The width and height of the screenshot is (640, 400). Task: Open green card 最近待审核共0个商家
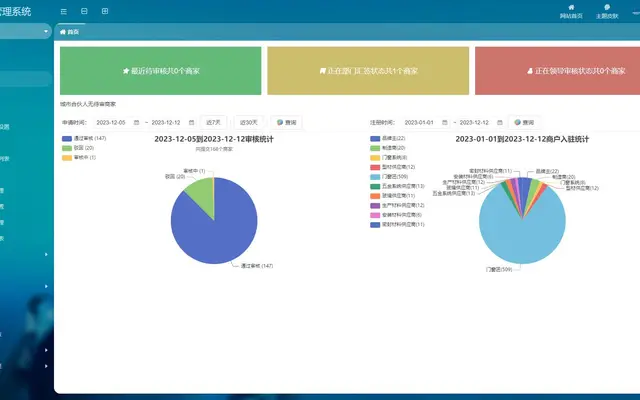coord(160,71)
